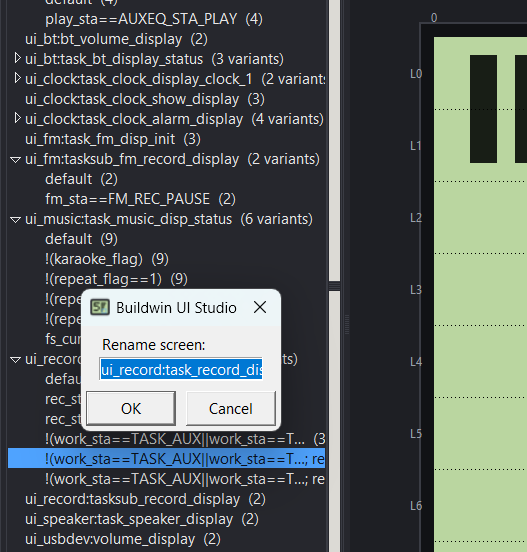Click the L2 row label
Screen dimensions: 527x552
(x=416, y=218)
